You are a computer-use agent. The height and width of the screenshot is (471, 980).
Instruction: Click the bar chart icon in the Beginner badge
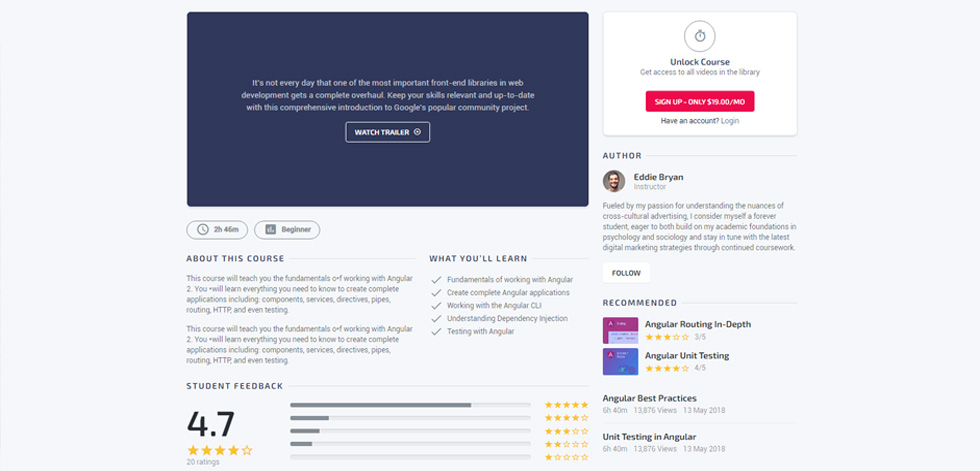[271, 229]
